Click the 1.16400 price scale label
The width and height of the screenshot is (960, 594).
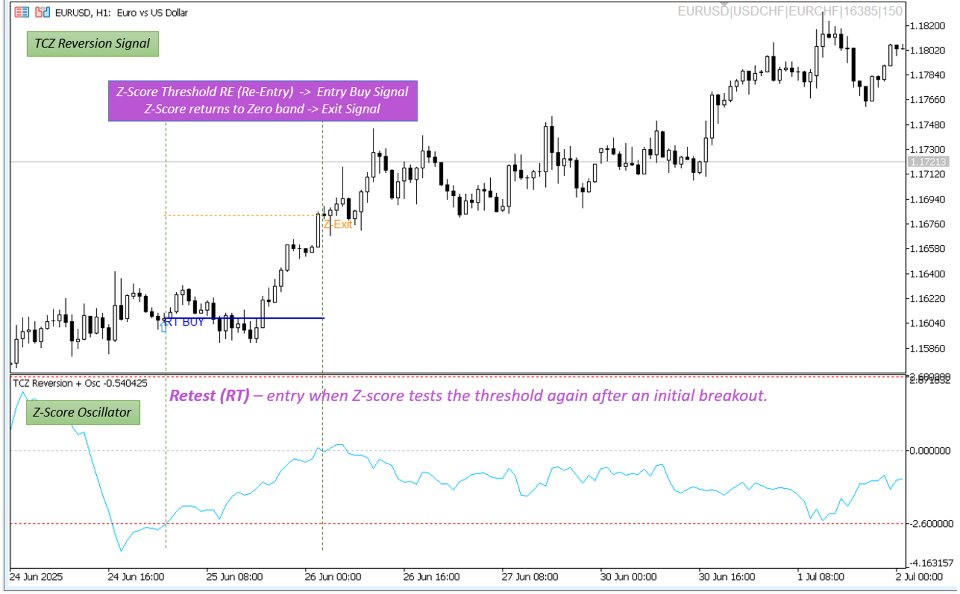tap(928, 274)
